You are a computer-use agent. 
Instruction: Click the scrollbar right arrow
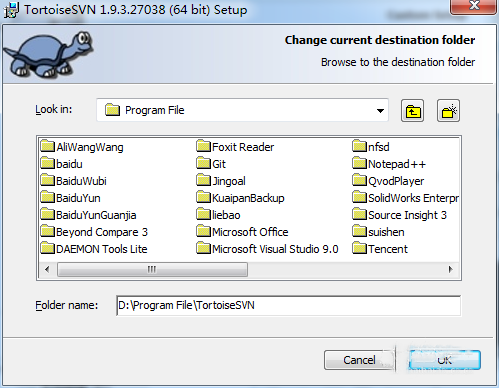pos(451,269)
